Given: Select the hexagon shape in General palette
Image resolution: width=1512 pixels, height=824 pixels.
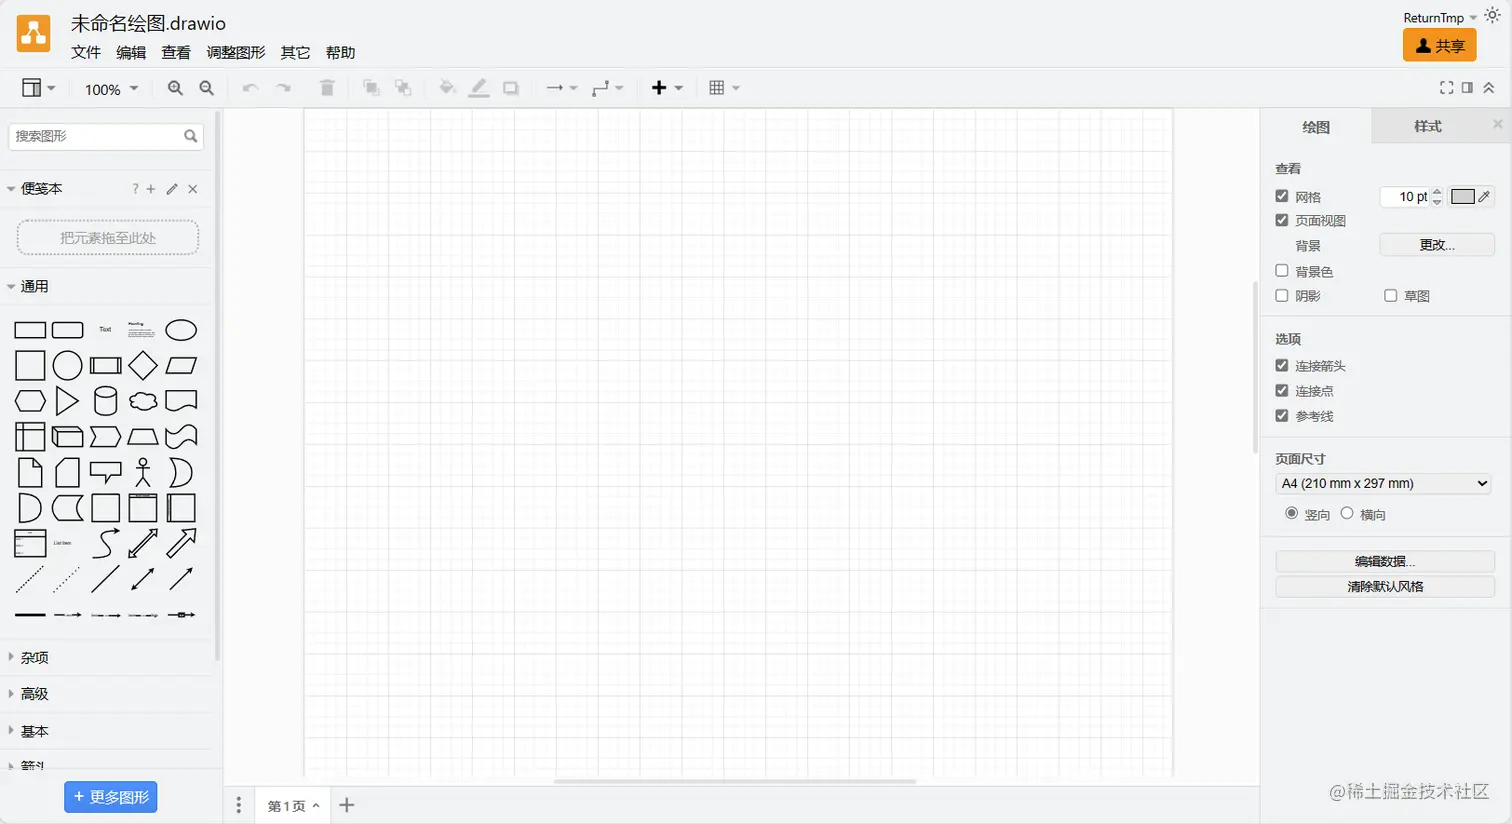Looking at the screenshot, I should (x=30, y=401).
